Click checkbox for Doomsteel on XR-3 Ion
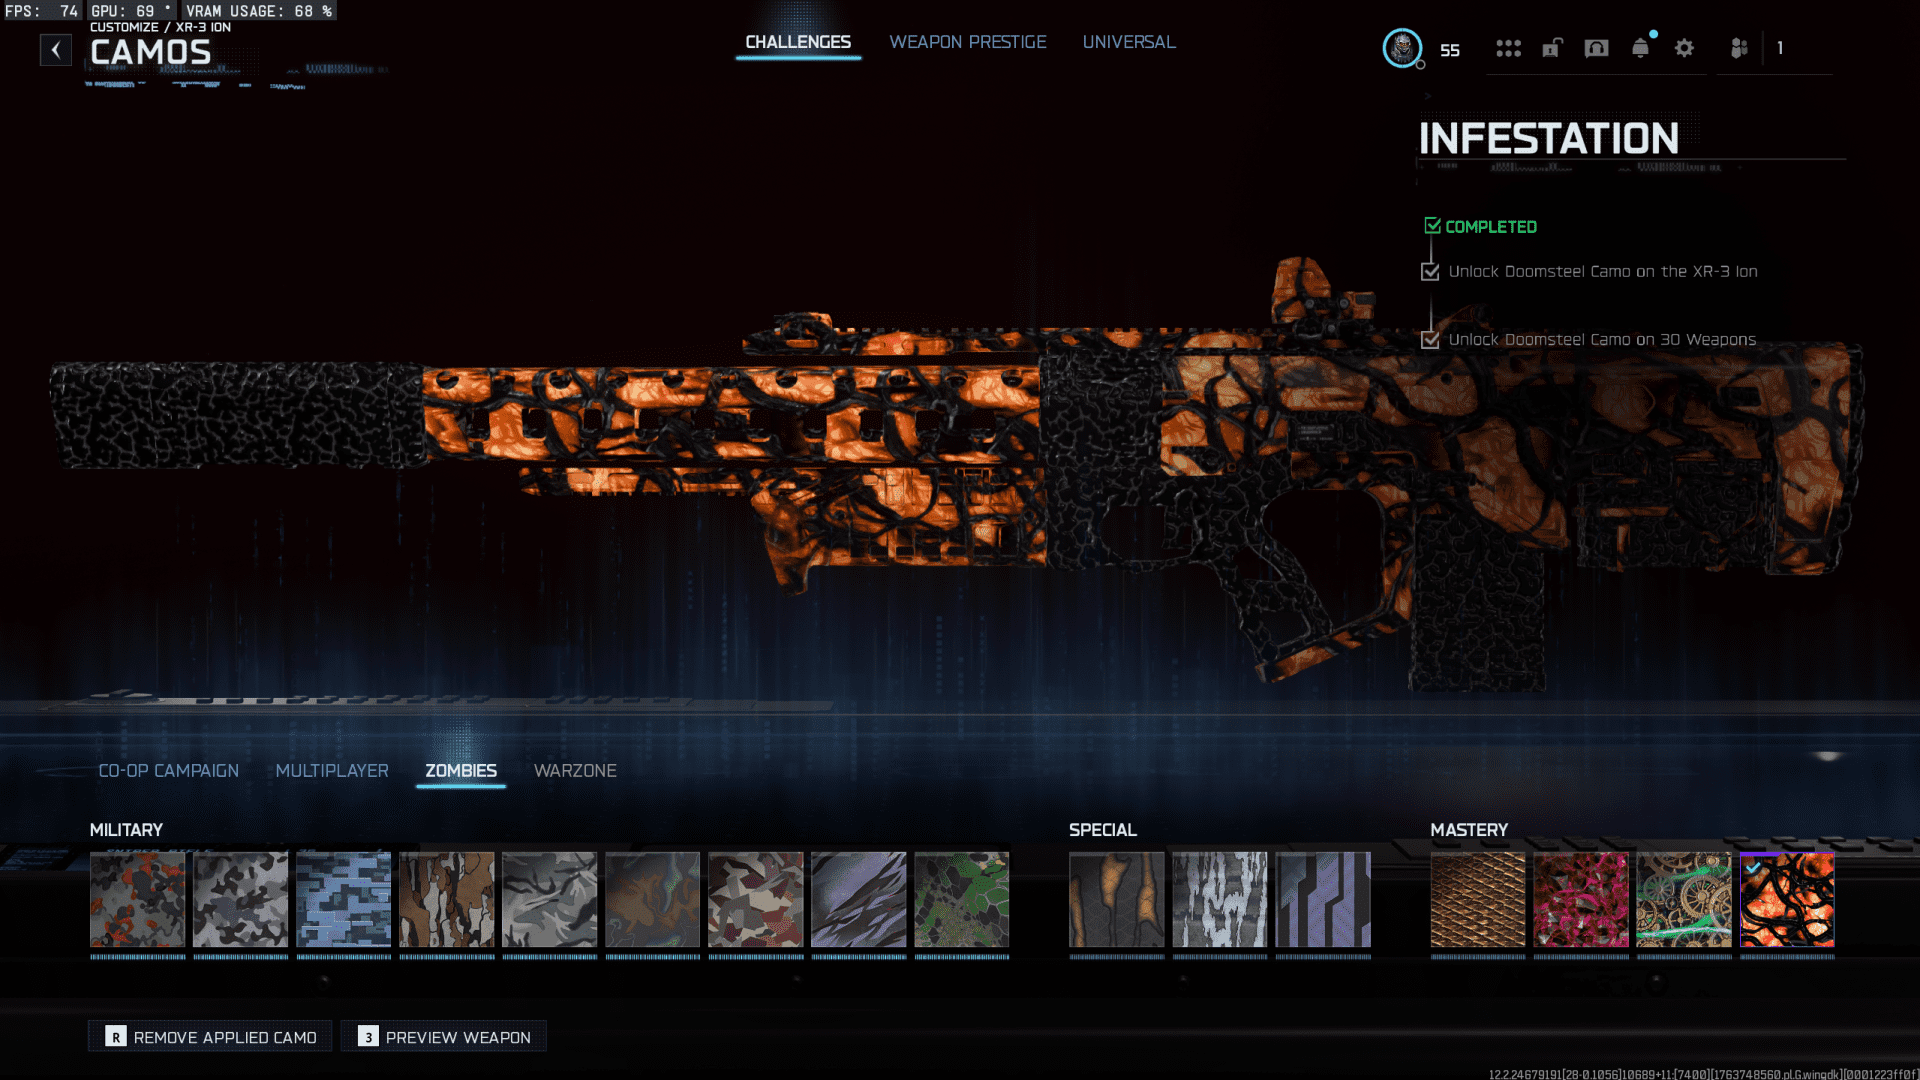 [x=1430, y=272]
